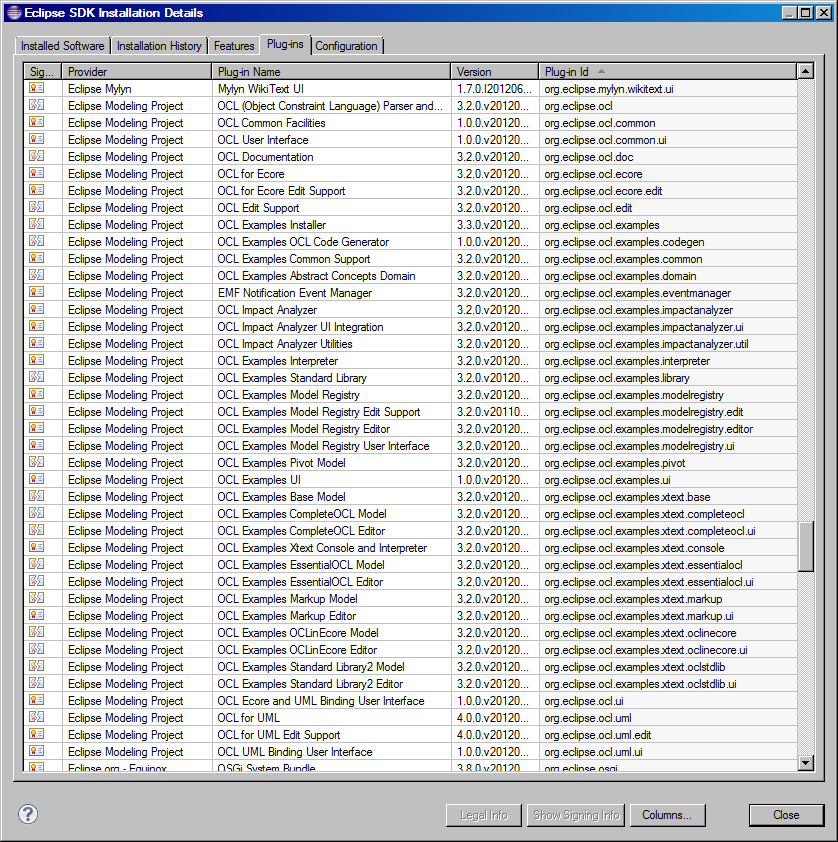Click the signed icon for OCL Impact Analyzer Utilities

point(37,343)
